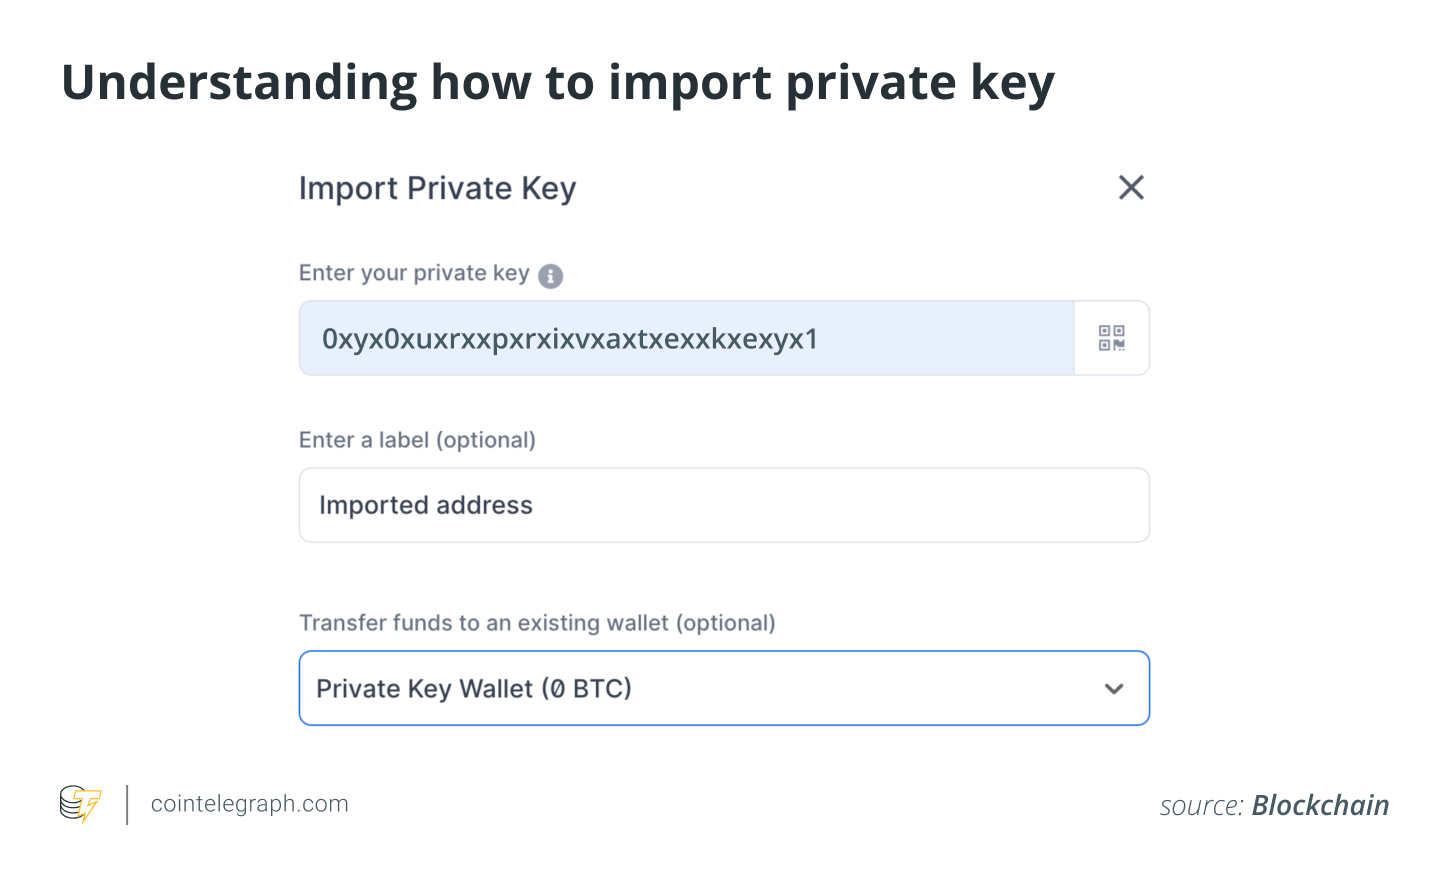The height and width of the screenshot is (885, 1450).
Task: Close the Import Private Key dialog
Action: click(1131, 187)
